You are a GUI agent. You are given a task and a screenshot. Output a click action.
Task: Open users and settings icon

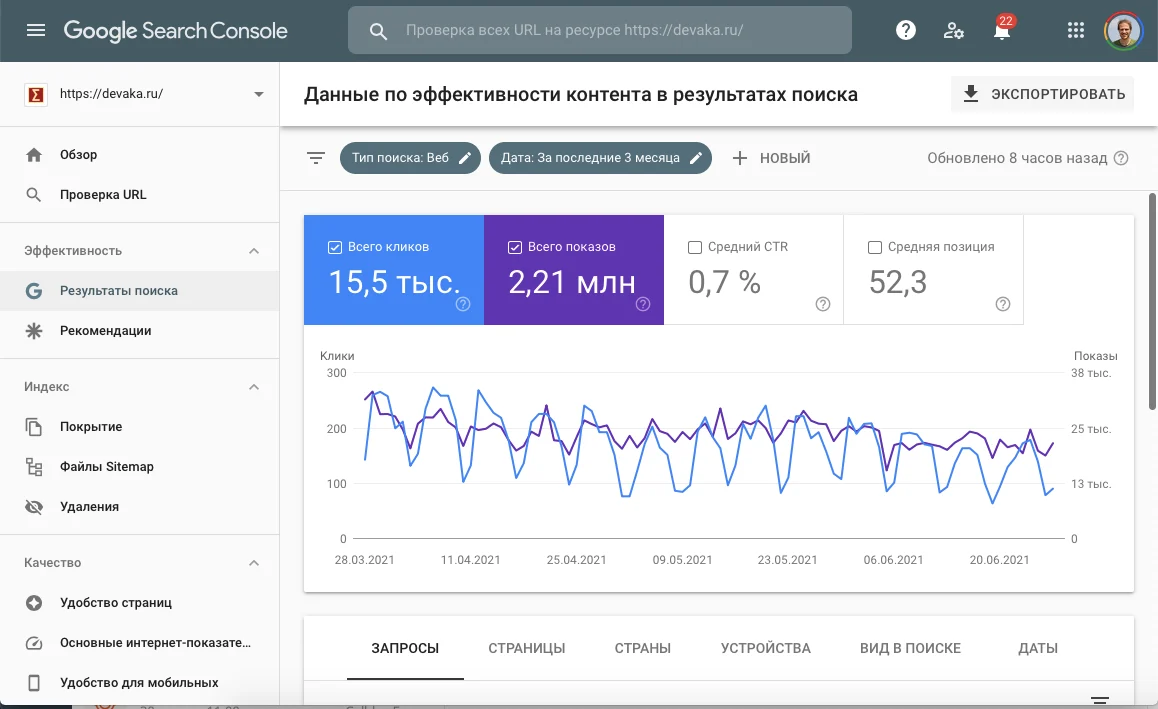tap(953, 30)
